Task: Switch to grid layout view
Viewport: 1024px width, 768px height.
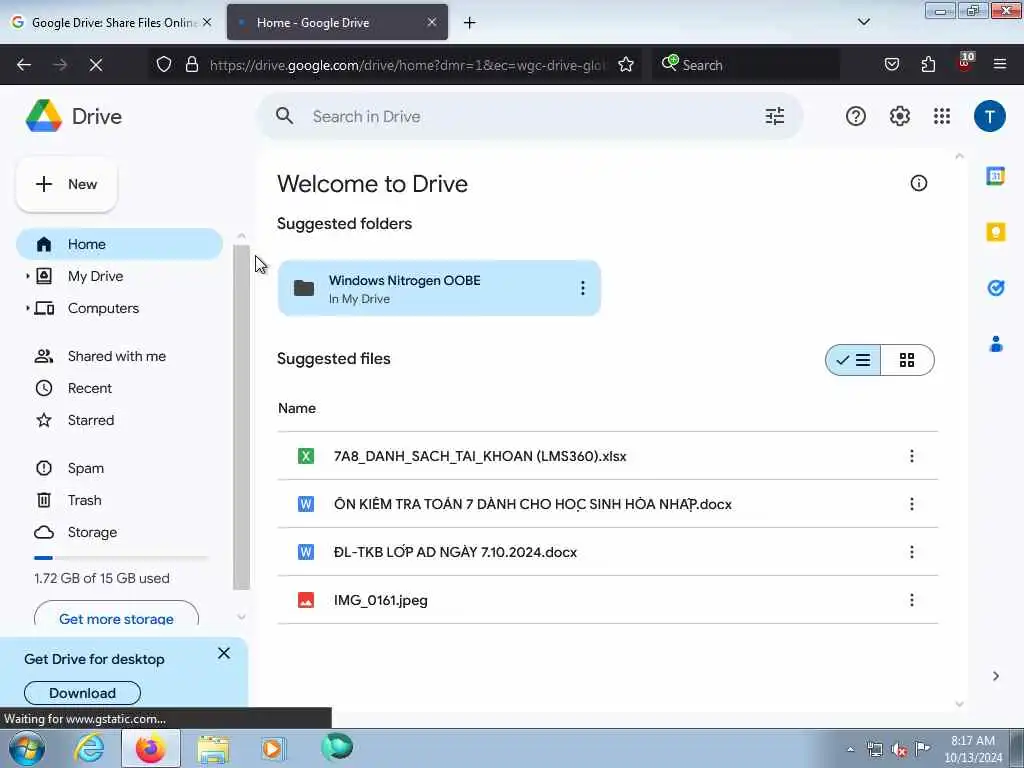Action: pyautogui.click(x=907, y=360)
